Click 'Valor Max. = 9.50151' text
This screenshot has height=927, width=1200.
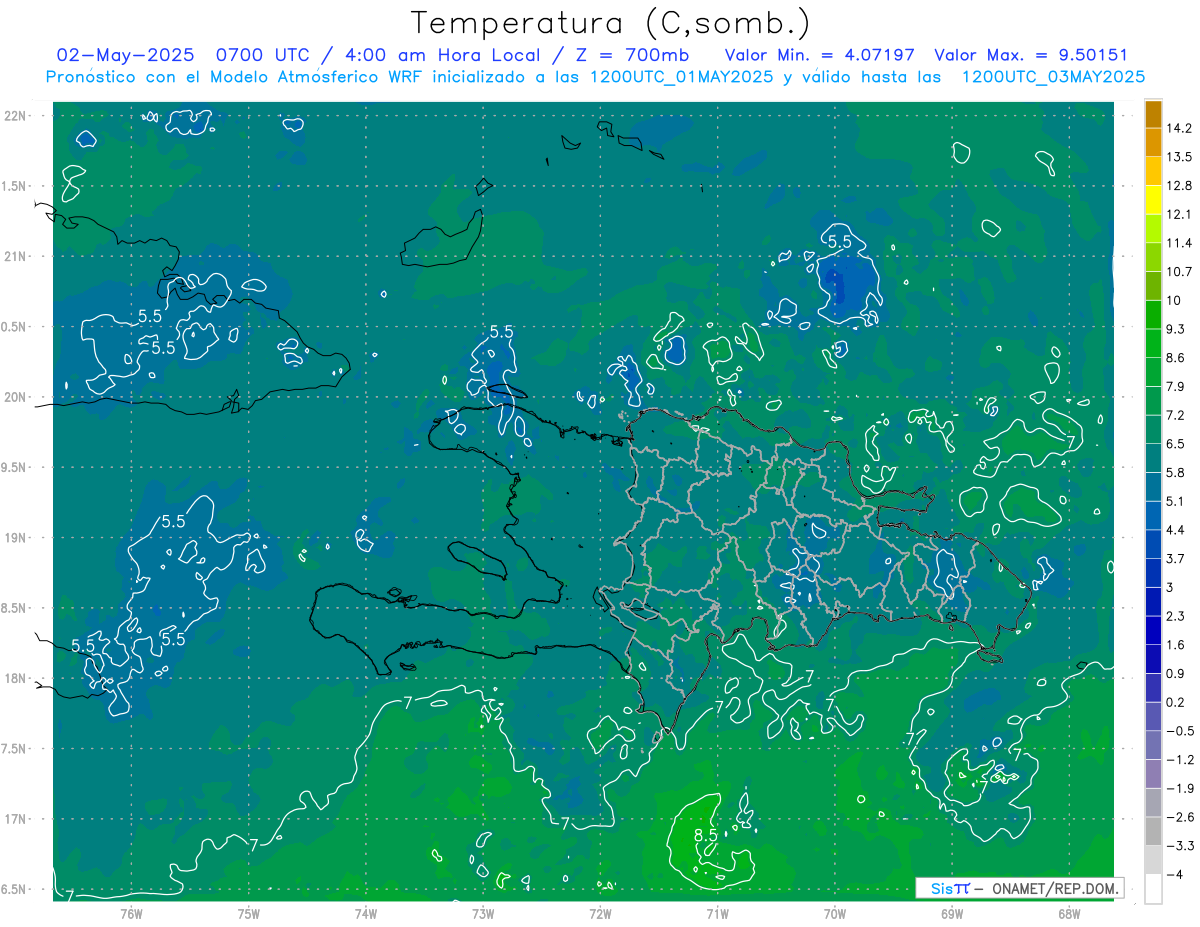point(1031,55)
